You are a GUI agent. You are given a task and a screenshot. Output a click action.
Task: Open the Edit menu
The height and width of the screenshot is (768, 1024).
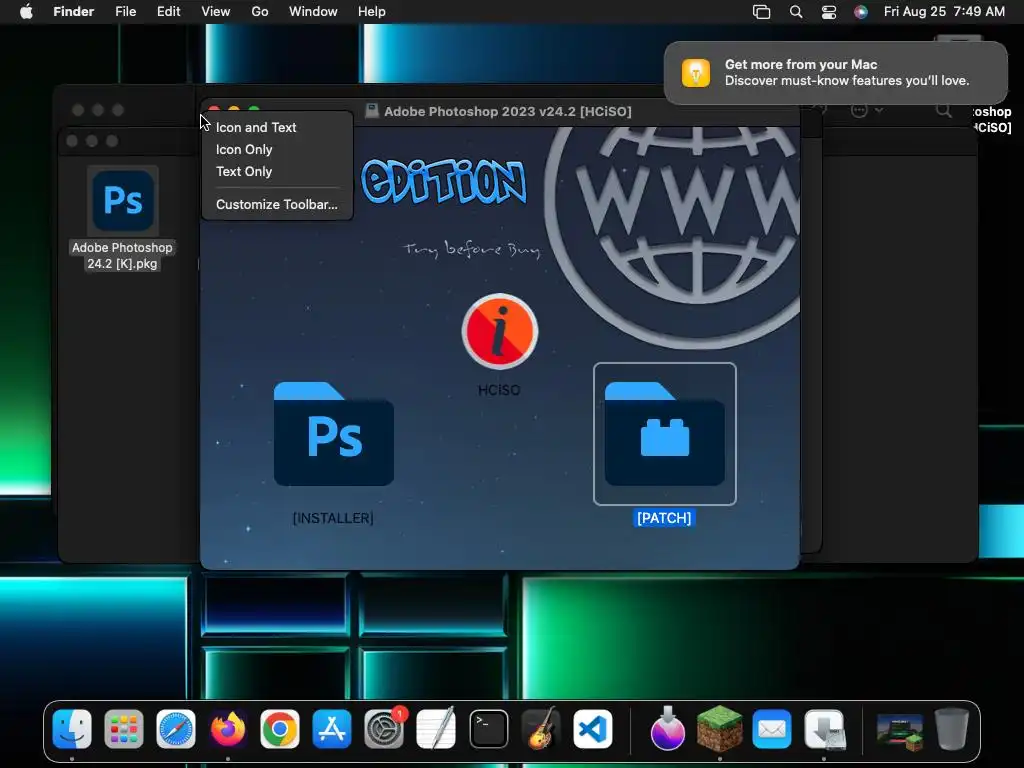pos(168,12)
